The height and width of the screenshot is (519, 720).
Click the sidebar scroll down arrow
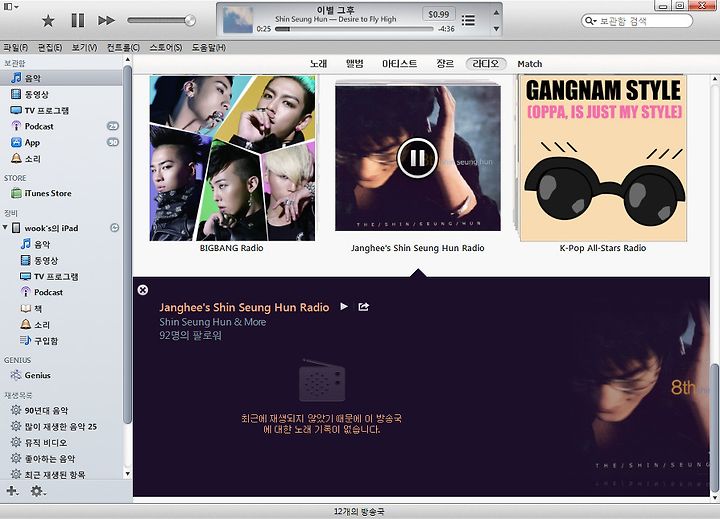pos(127,474)
